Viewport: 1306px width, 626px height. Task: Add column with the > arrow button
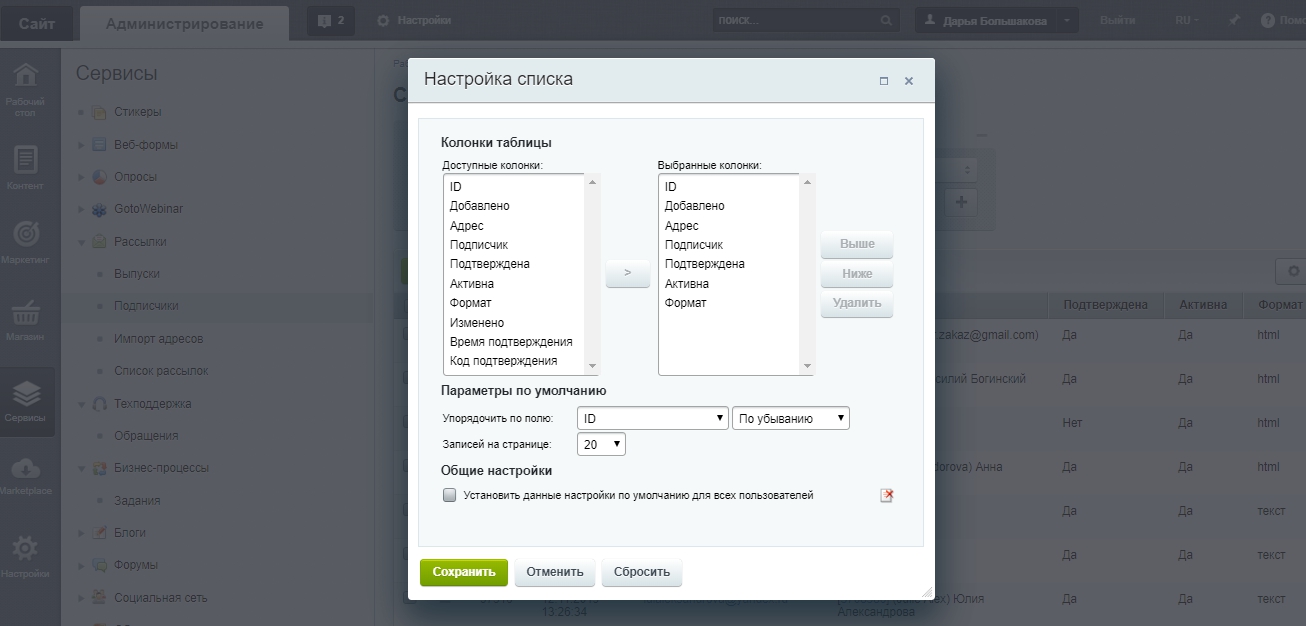point(627,273)
